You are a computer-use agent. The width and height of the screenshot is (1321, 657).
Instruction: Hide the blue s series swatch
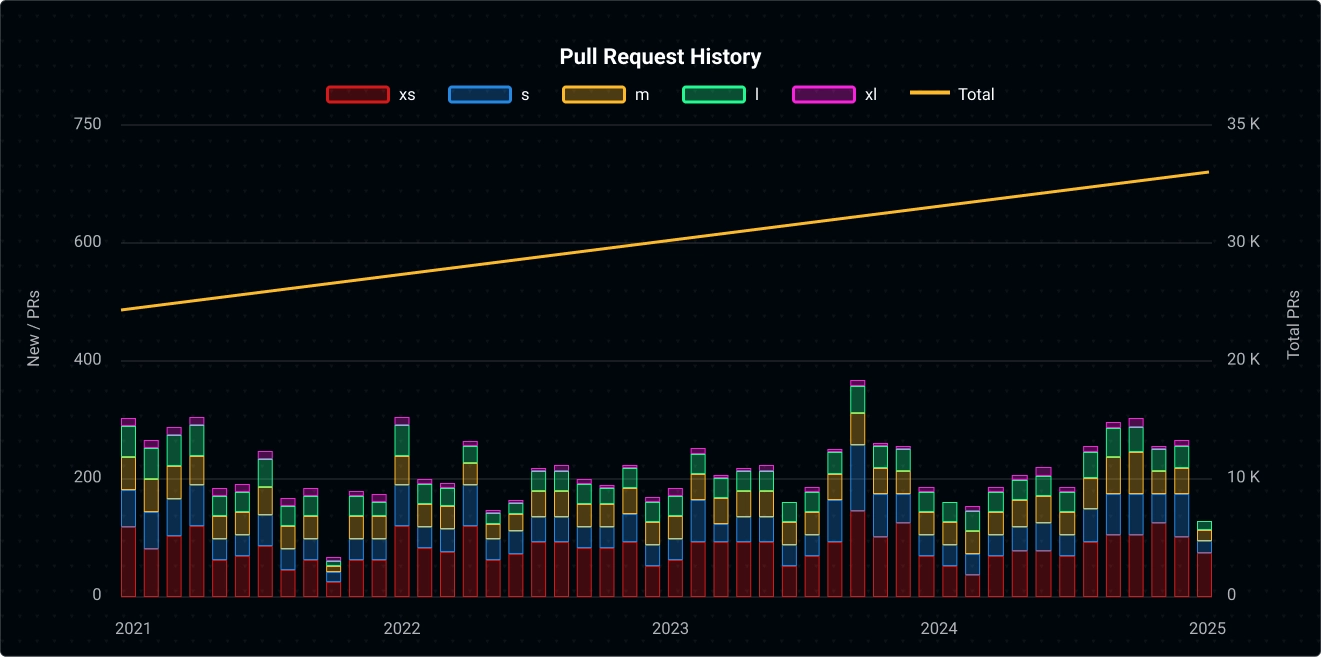coord(480,94)
